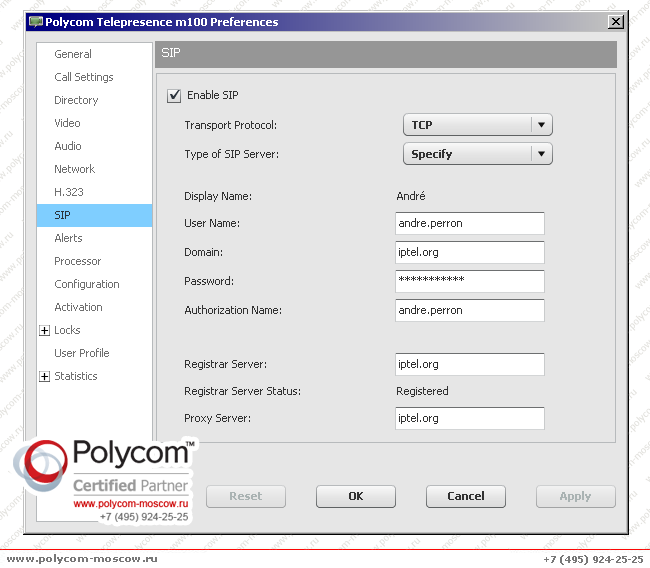Open the Transport Protocol dropdown

[x=478, y=125]
